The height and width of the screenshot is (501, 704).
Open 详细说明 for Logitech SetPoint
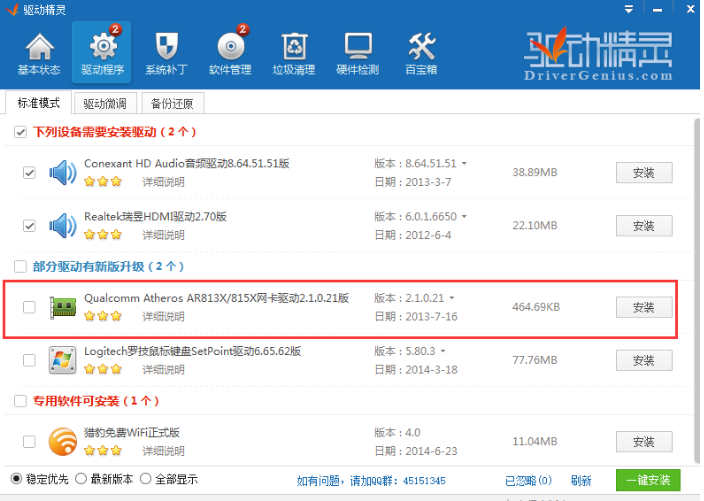point(163,369)
